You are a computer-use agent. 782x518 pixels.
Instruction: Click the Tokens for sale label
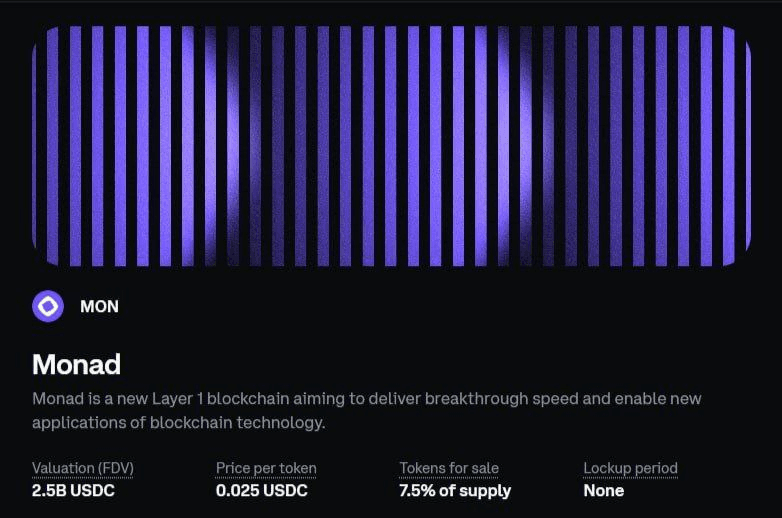(449, 468)
